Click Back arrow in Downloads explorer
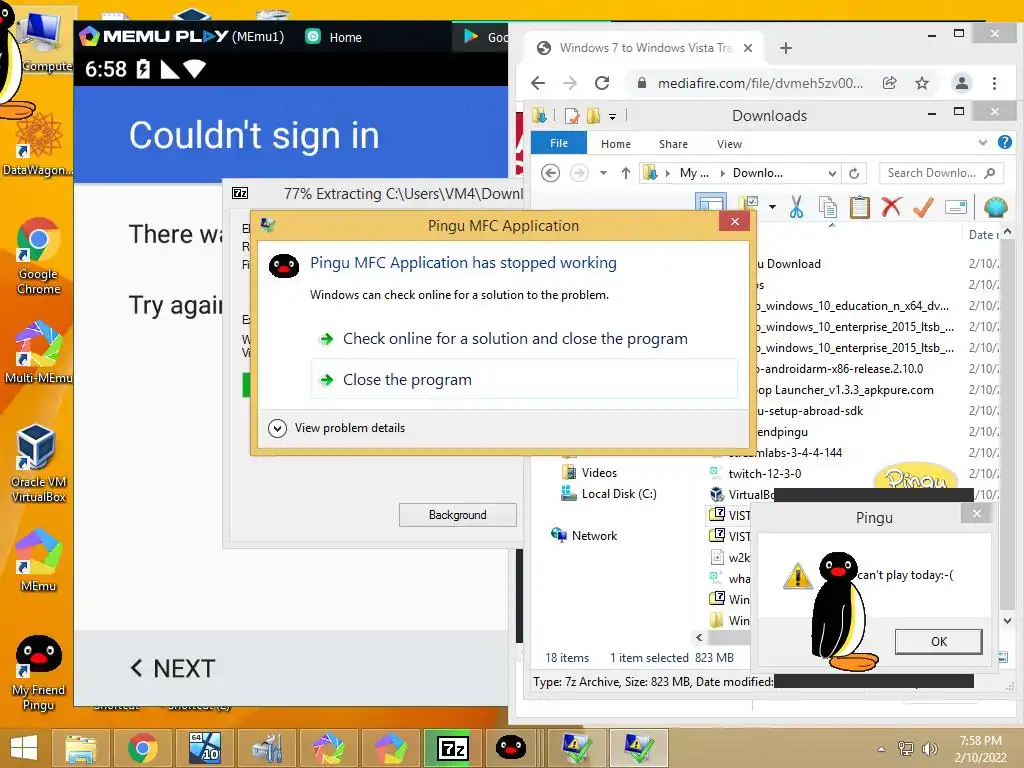Image resolution: width=1024 pixels, height=768 pixels. [x=551, y=173]
